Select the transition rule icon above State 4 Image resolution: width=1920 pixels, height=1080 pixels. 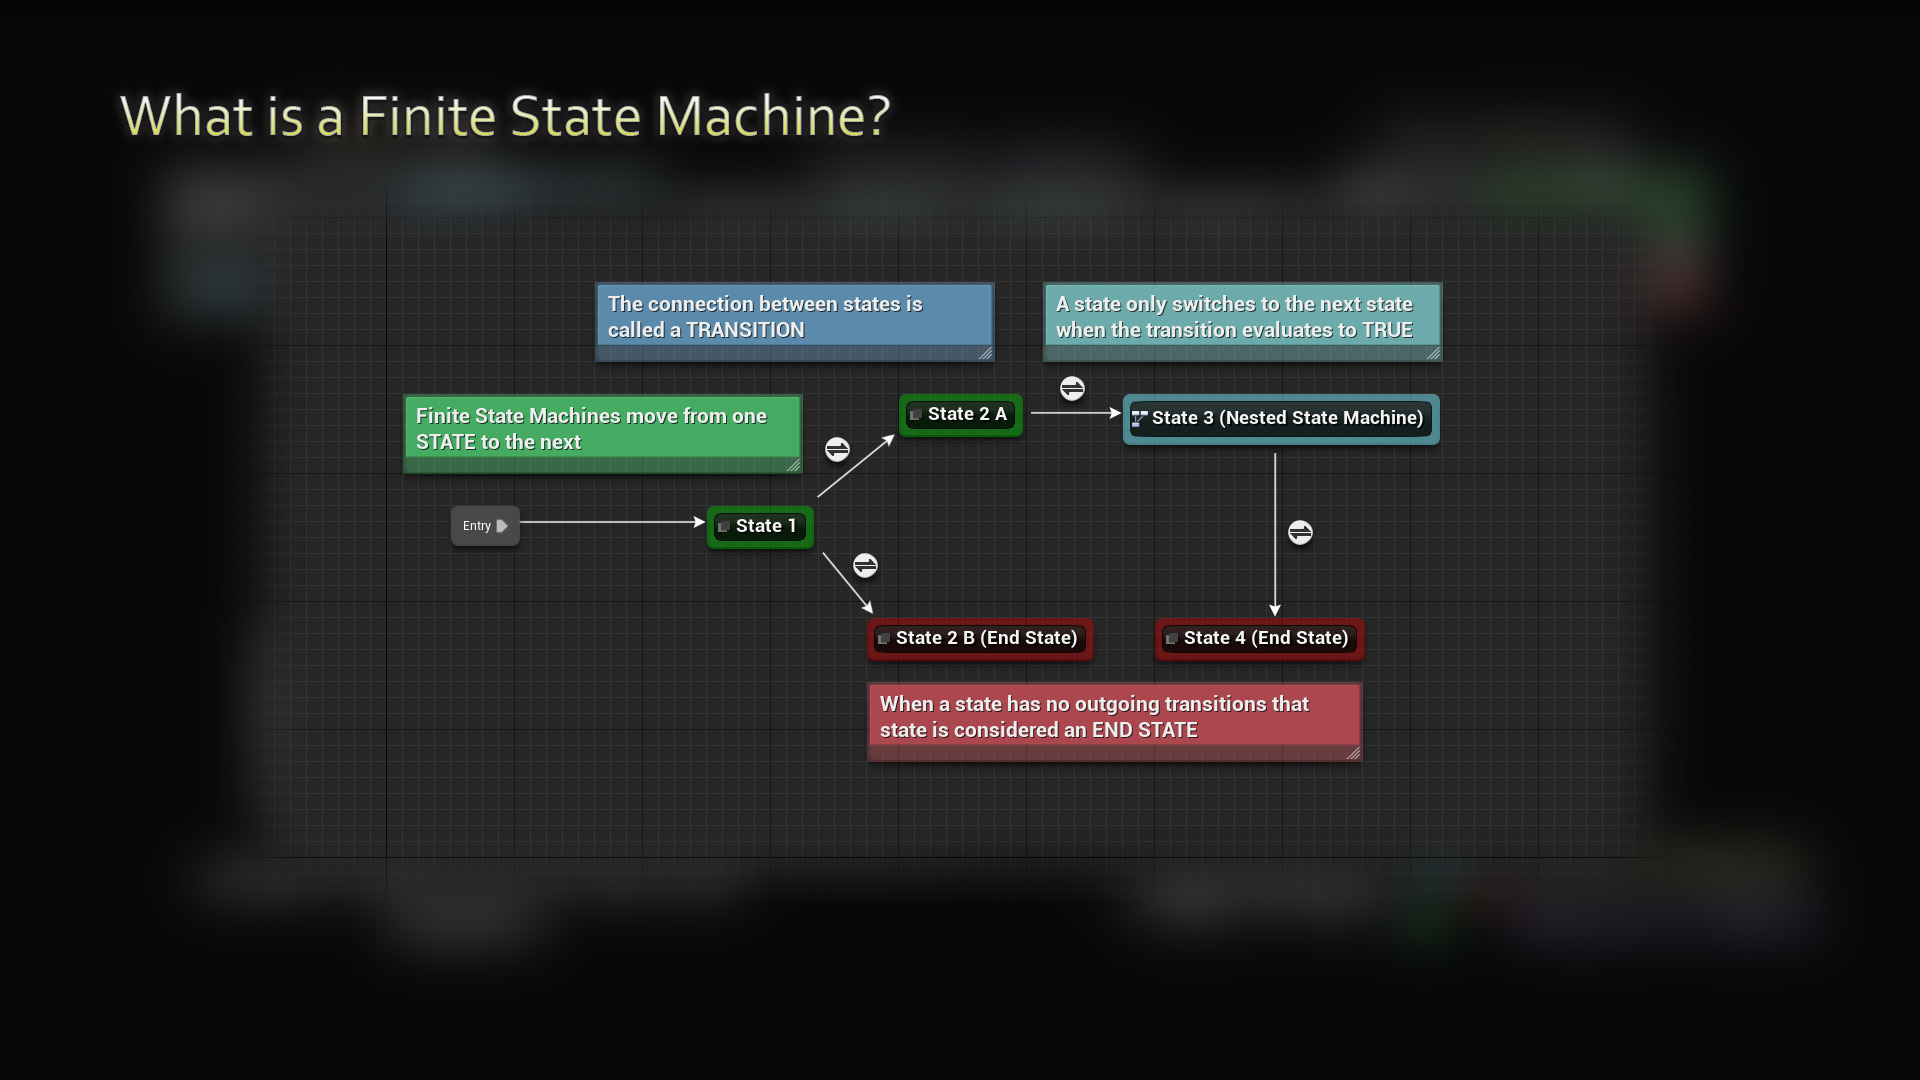pyautogui.click(x=1300, y=533)
